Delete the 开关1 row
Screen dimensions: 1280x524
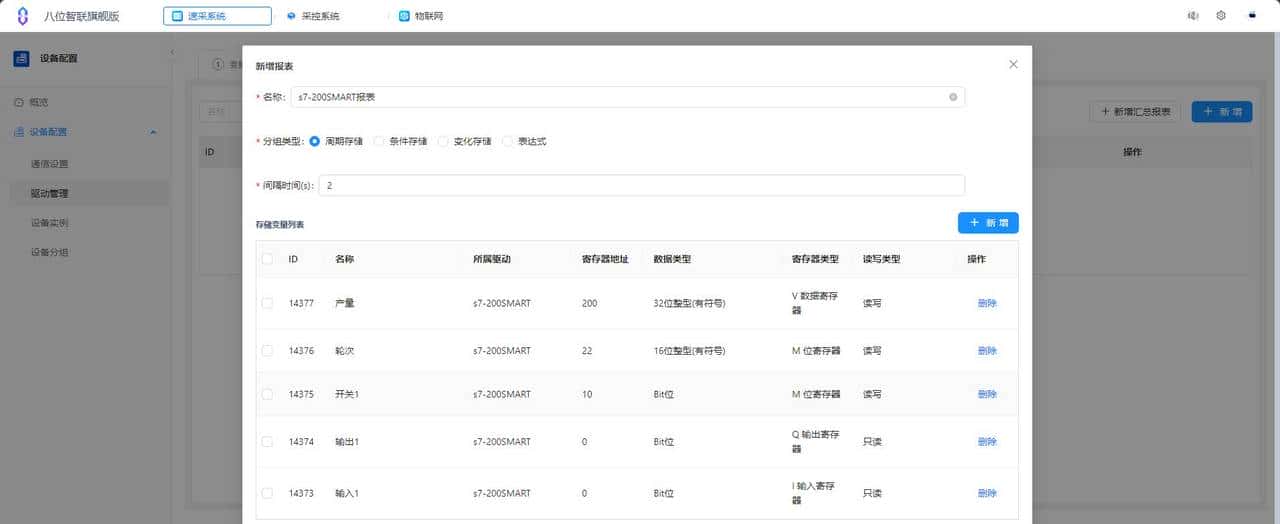pos(987,394)
